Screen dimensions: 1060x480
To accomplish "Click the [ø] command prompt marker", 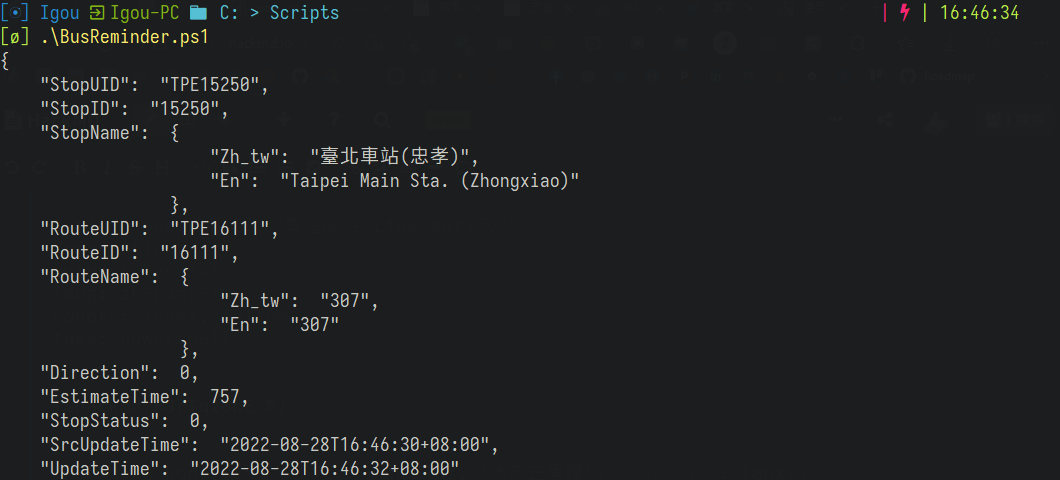I will coord(16,37).
